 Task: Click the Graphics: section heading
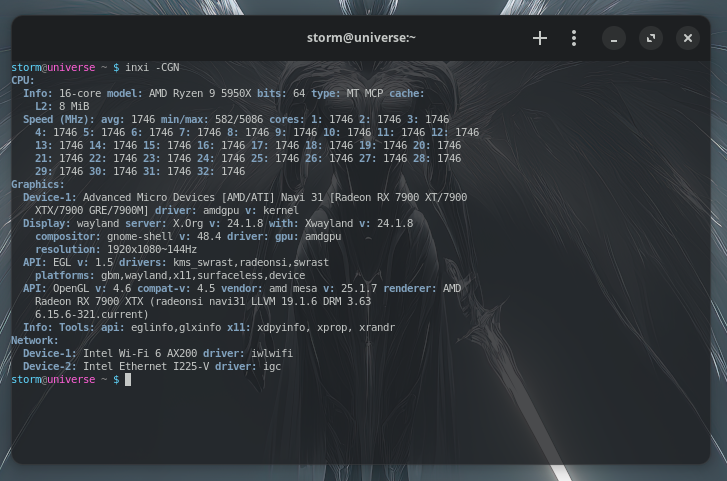pos(38,185)
